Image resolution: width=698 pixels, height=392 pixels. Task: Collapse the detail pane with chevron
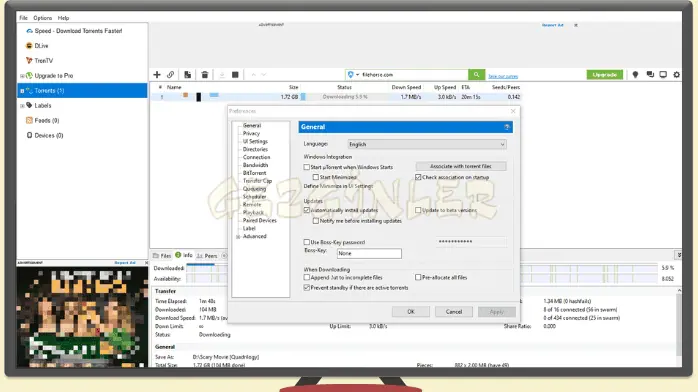pos(678,255)
